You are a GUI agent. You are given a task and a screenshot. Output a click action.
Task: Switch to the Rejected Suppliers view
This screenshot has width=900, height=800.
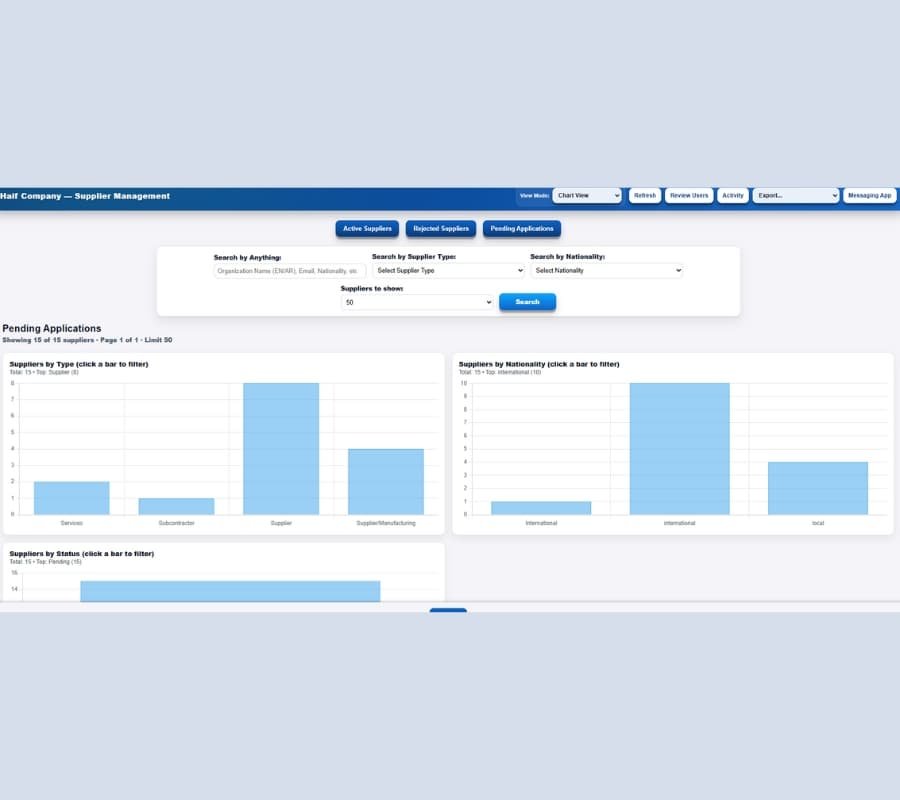pyautogui.click(x=440, y=228)
